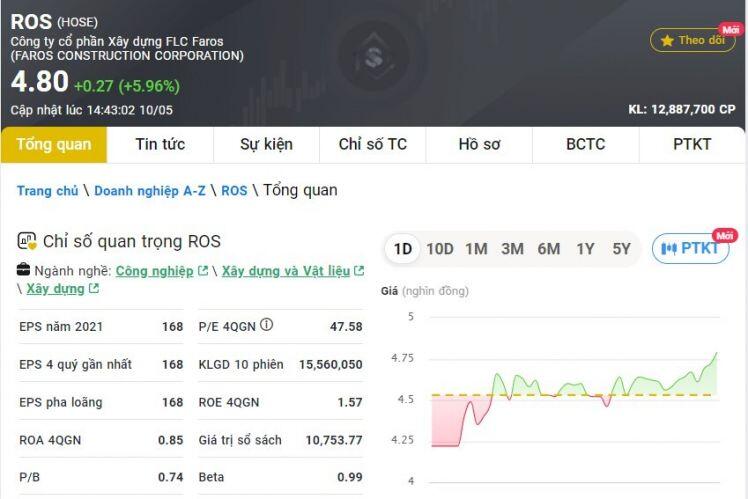This screenshot has width=748, height=499.
Task: Select the 1Y chart range
Action: [x=585, y=249]
